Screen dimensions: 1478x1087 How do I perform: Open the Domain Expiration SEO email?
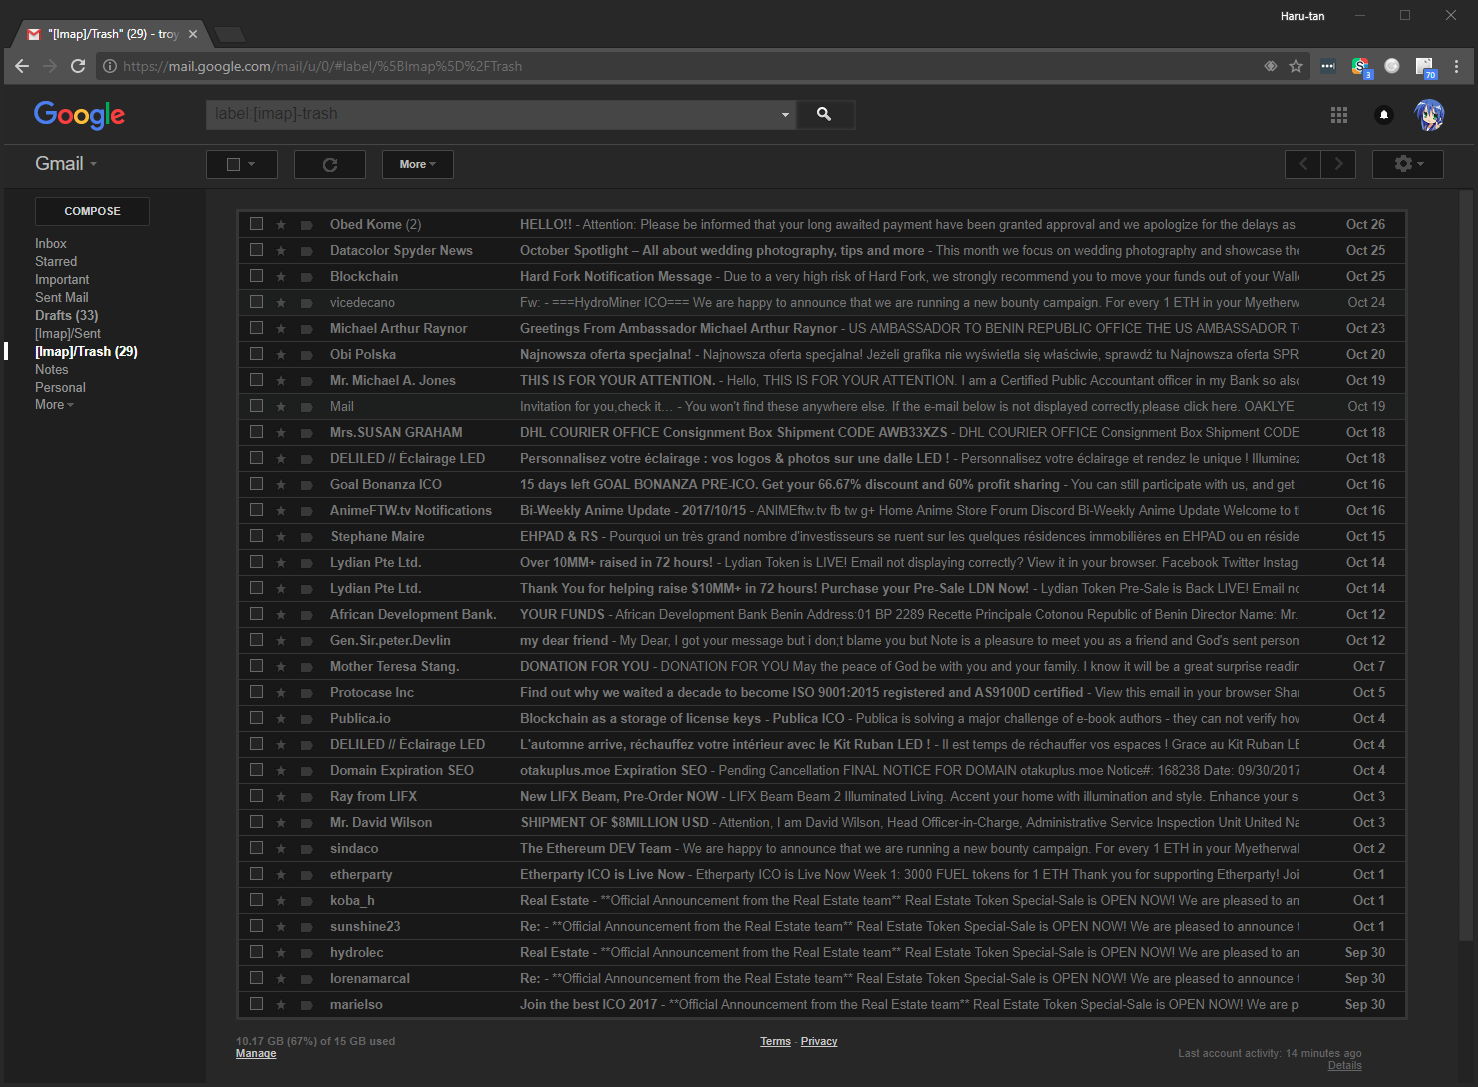pos(821,771)
